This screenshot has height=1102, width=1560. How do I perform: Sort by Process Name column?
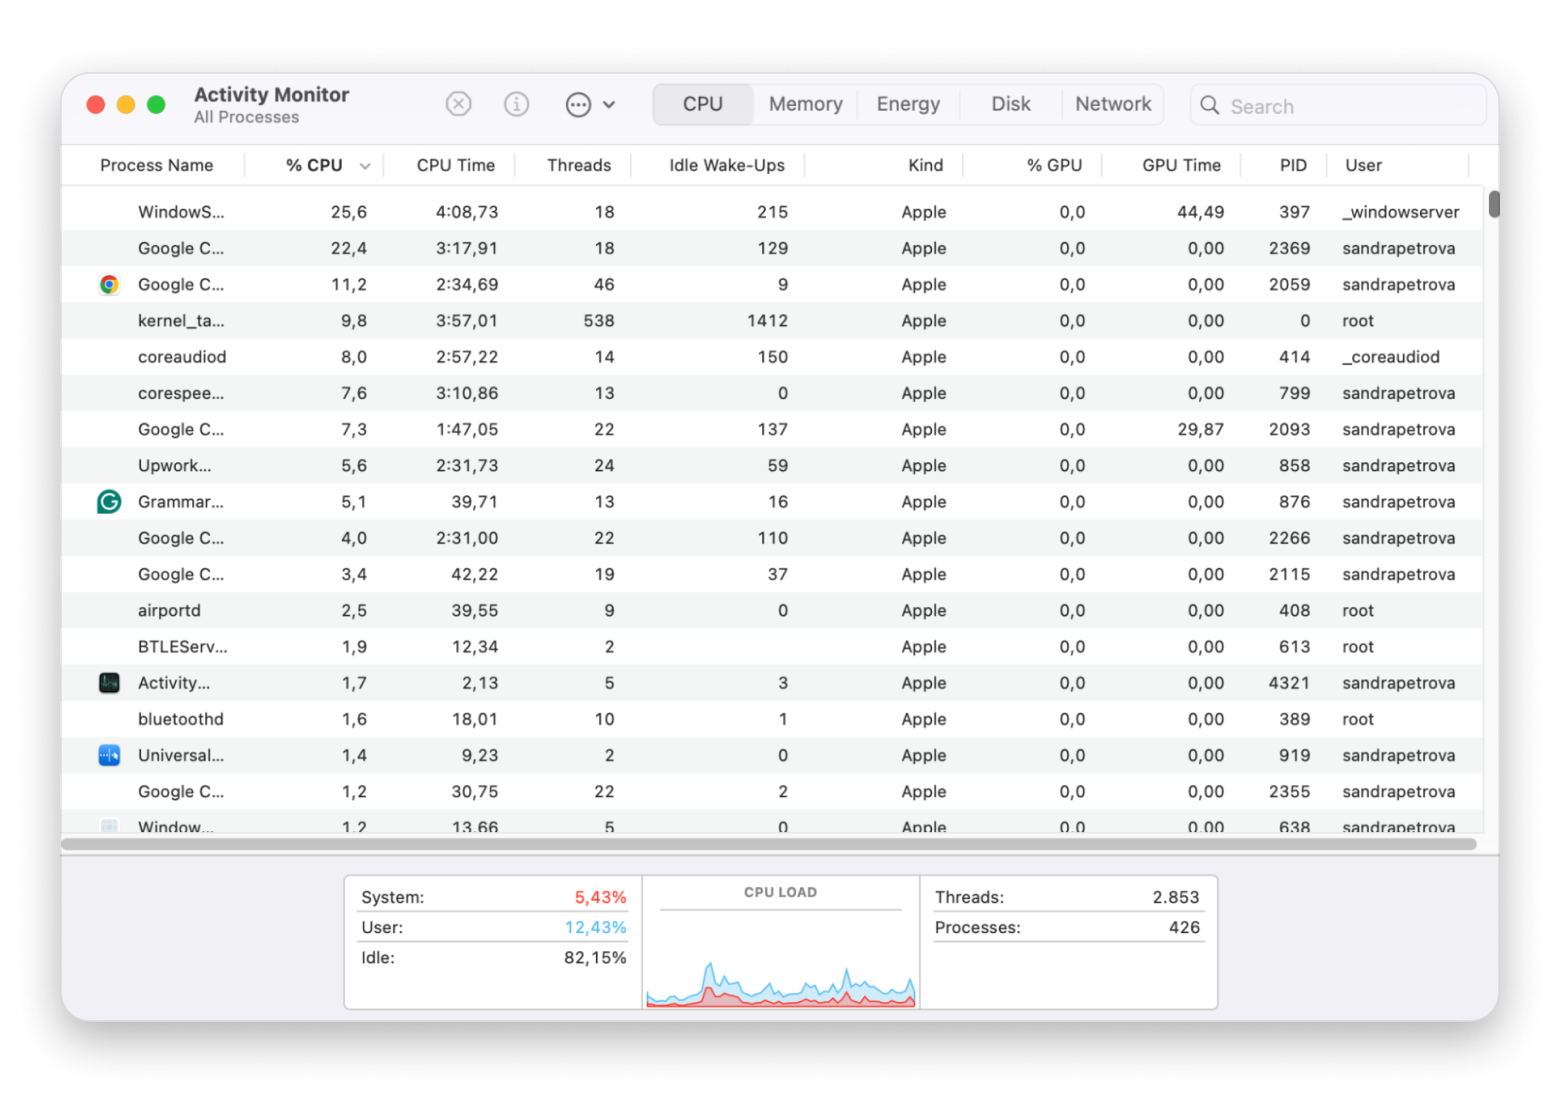[x=157, y=165]
